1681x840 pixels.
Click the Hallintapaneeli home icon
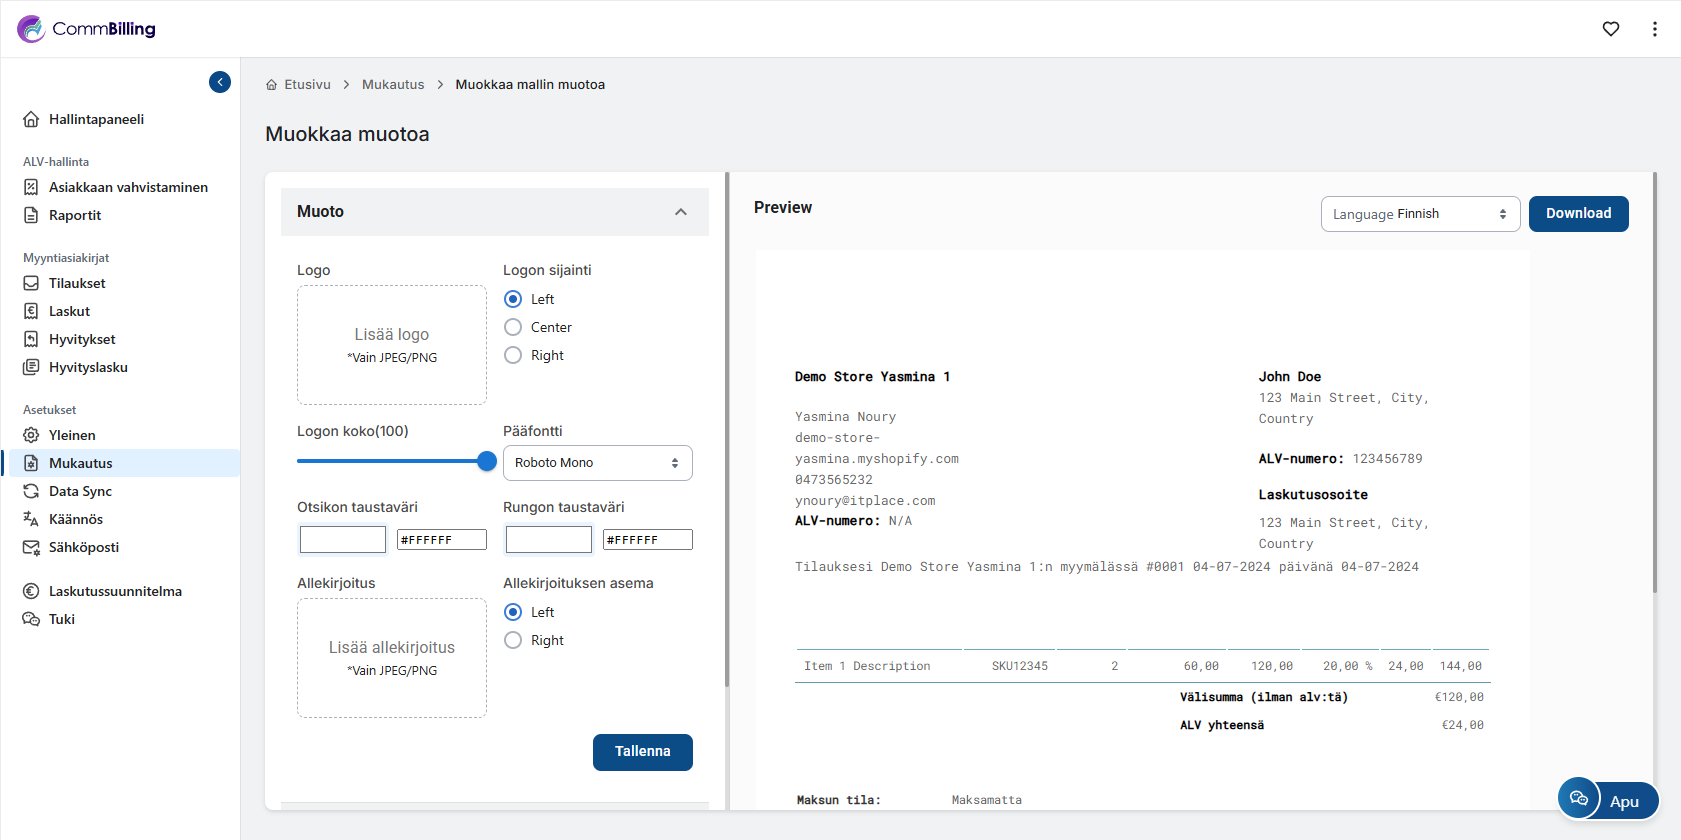tap(31, 119)
